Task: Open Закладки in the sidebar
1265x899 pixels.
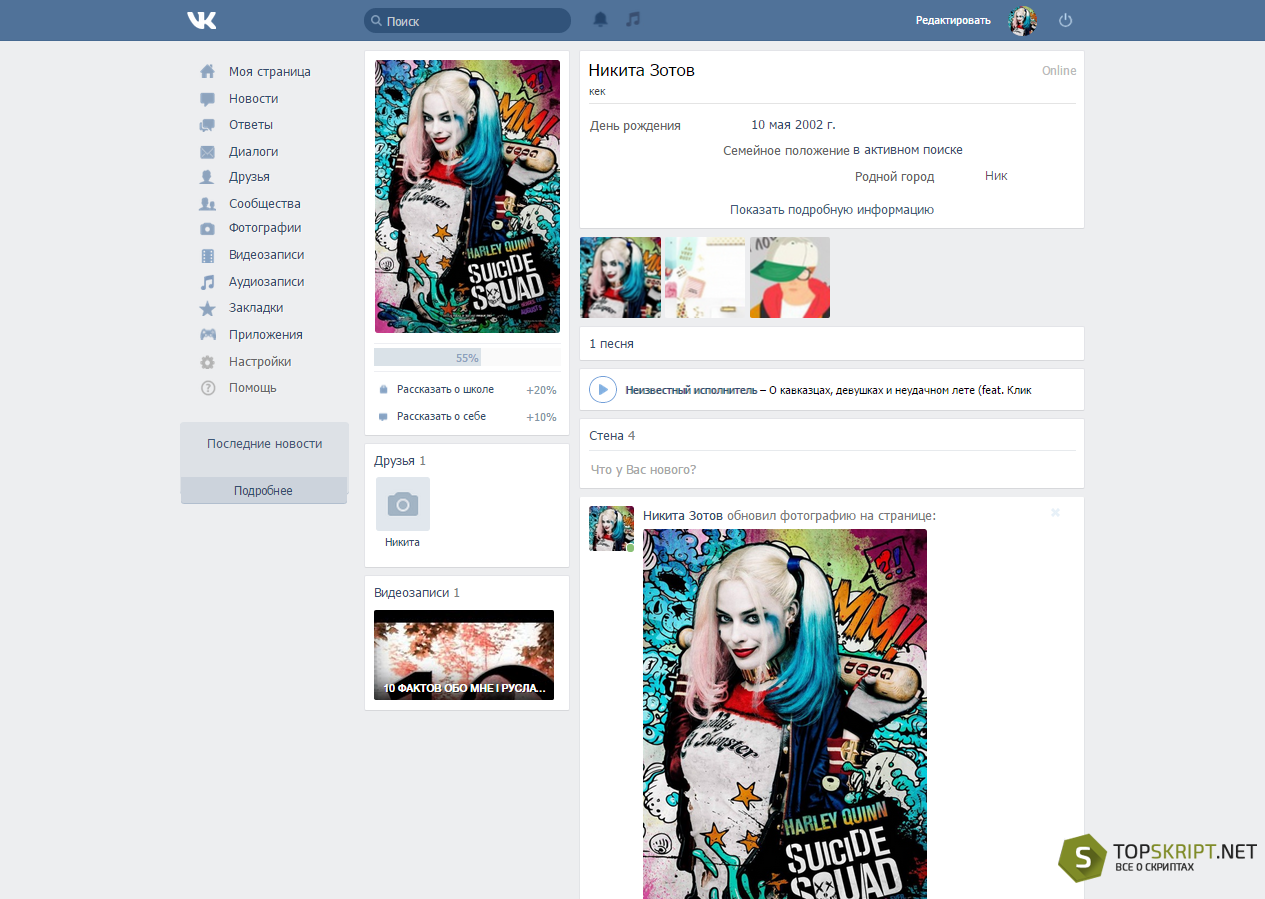Action: pyautogui.click(x=256, y=308)
